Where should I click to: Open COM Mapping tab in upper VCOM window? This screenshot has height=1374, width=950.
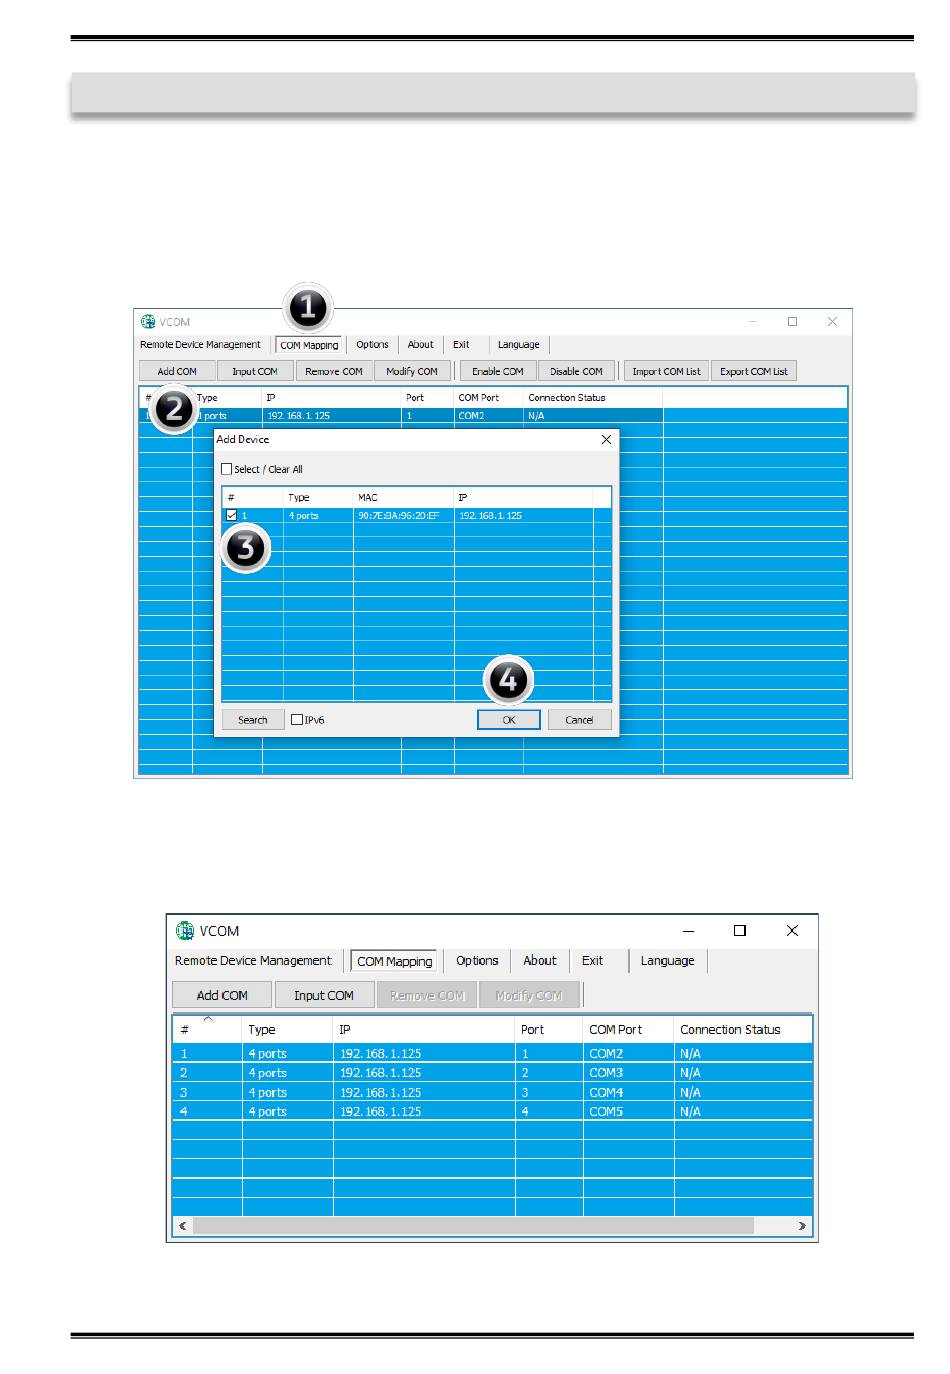tap(309, 345)
